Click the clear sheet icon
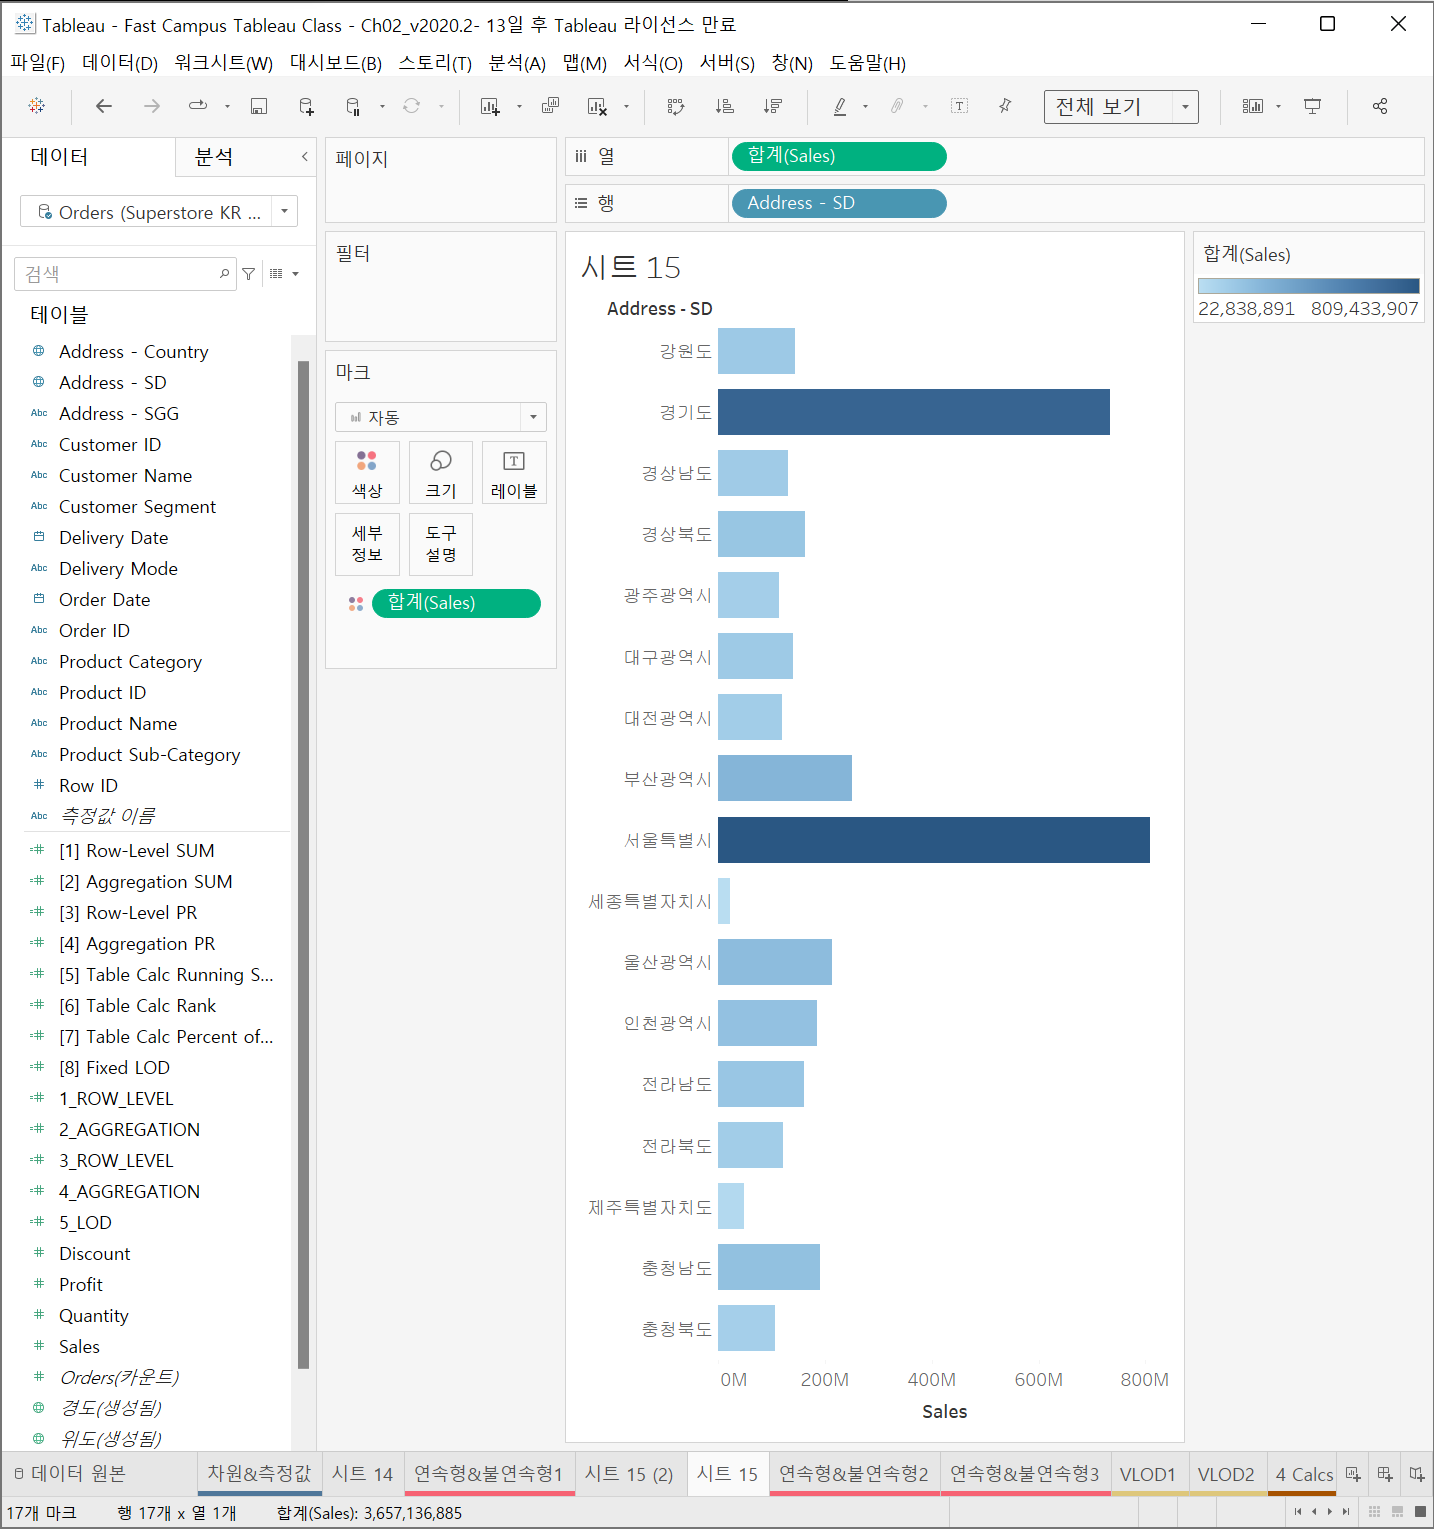 pos(597,106)
